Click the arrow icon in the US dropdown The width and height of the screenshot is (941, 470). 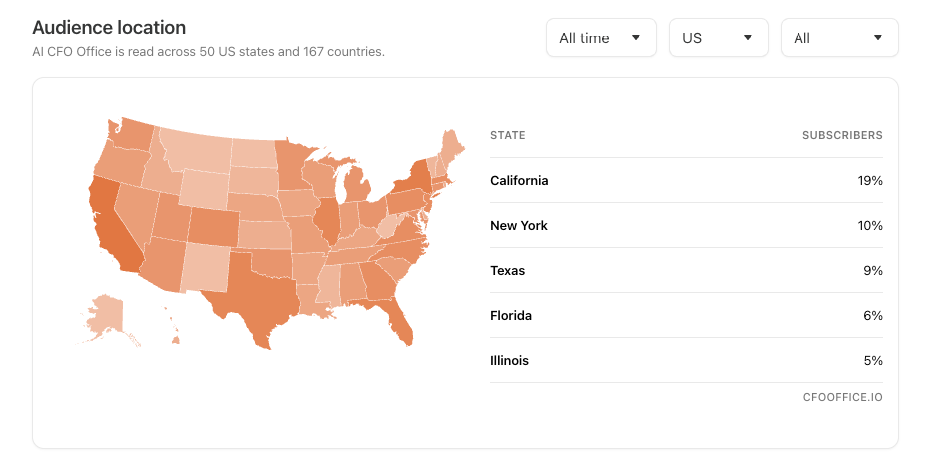tap(748, 38)
